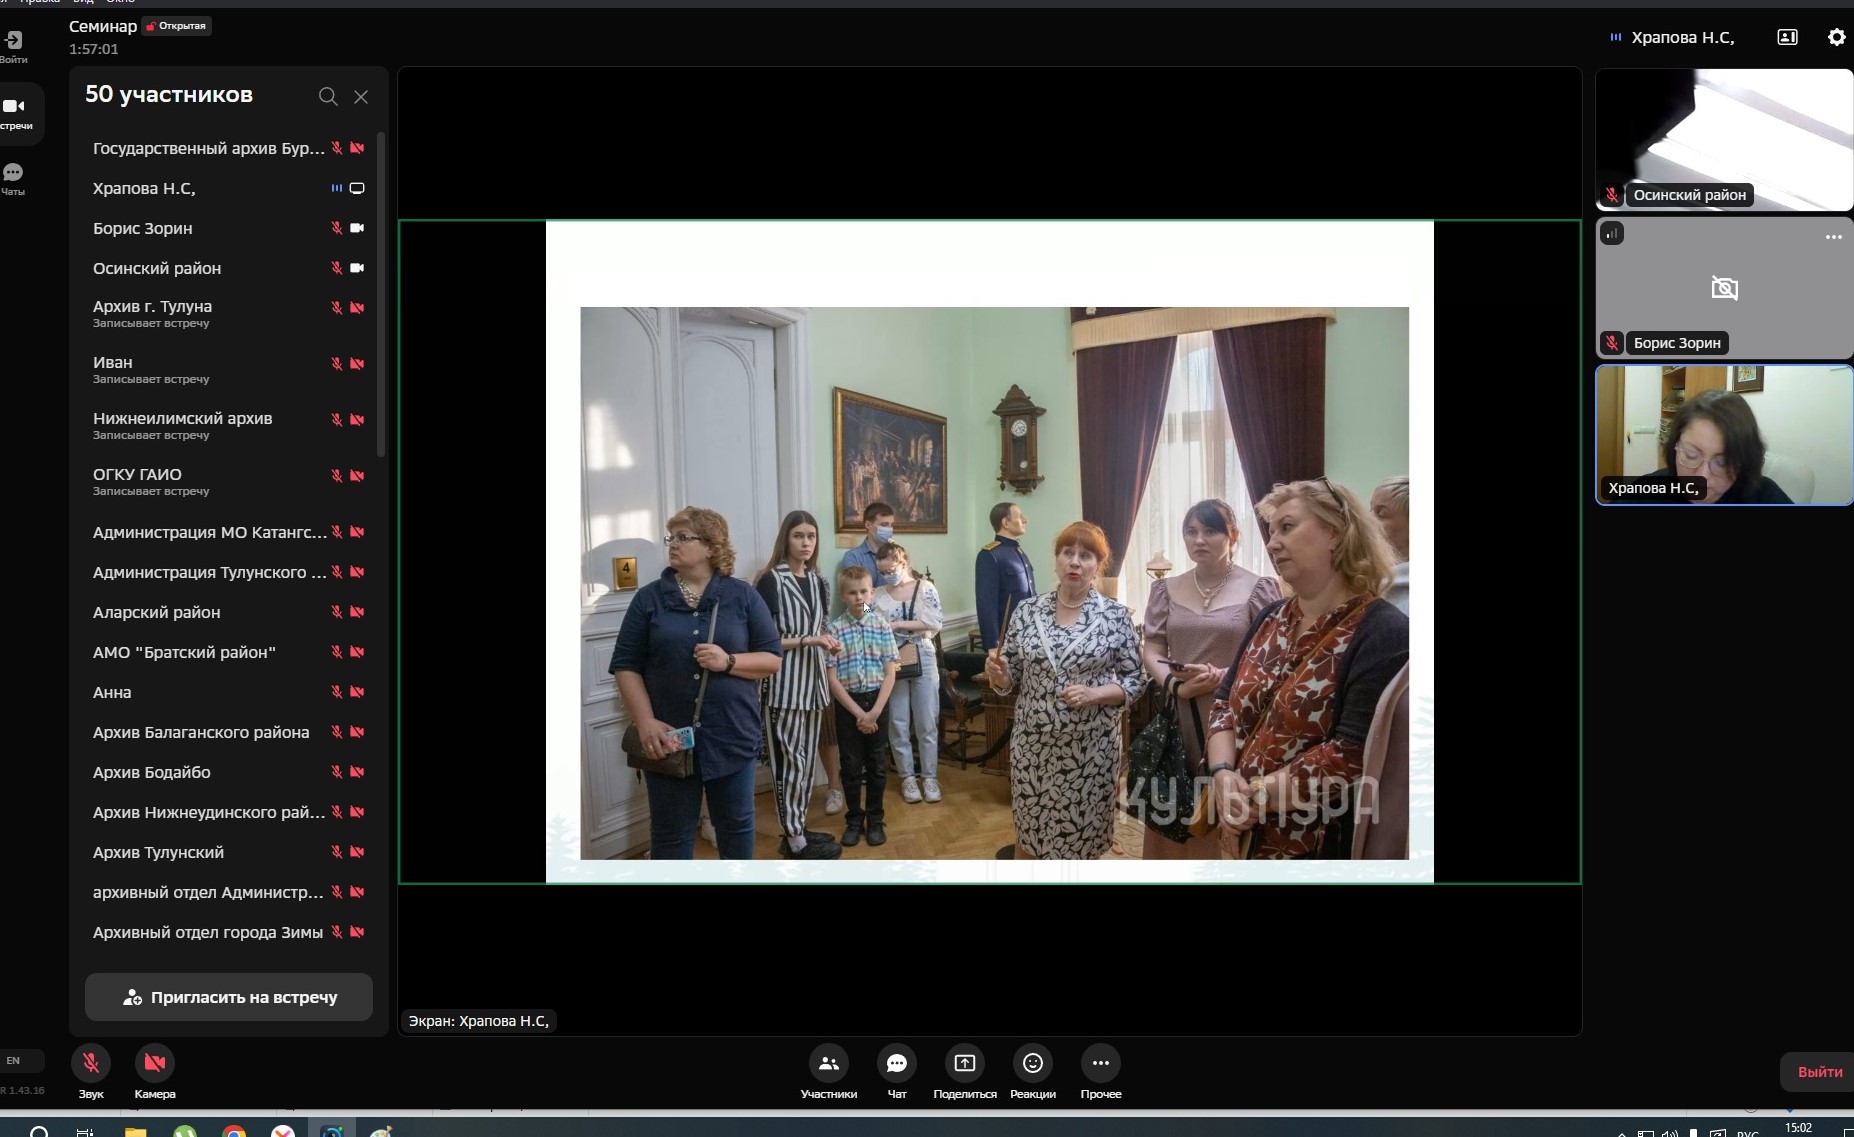Open the Reactions smiley icon
The image size is (1854, 1137).
(x=1032, y=1063)
